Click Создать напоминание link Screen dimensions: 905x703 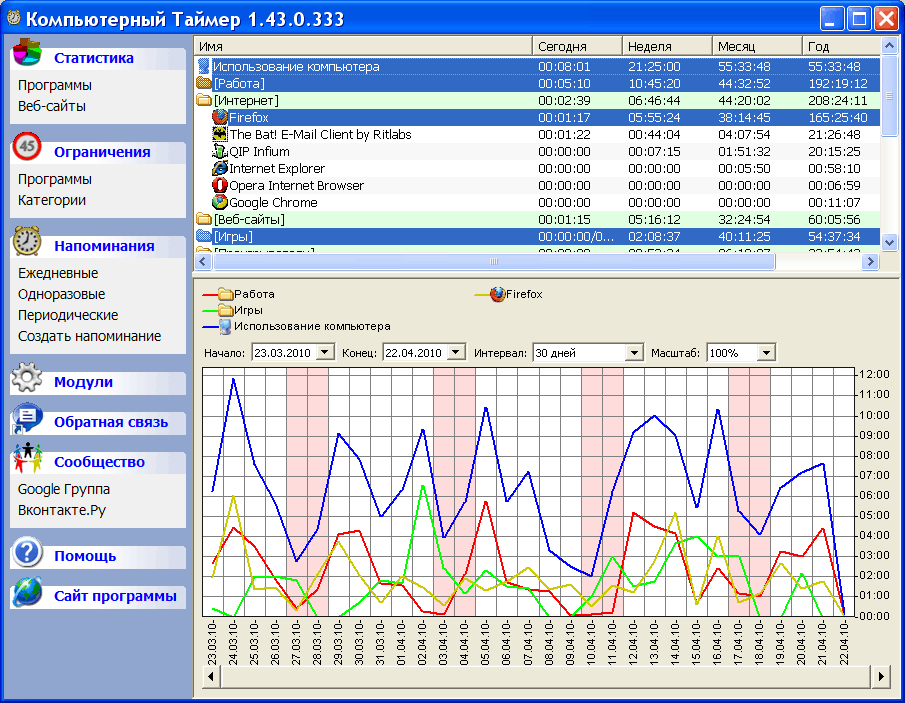click(89, 336)
